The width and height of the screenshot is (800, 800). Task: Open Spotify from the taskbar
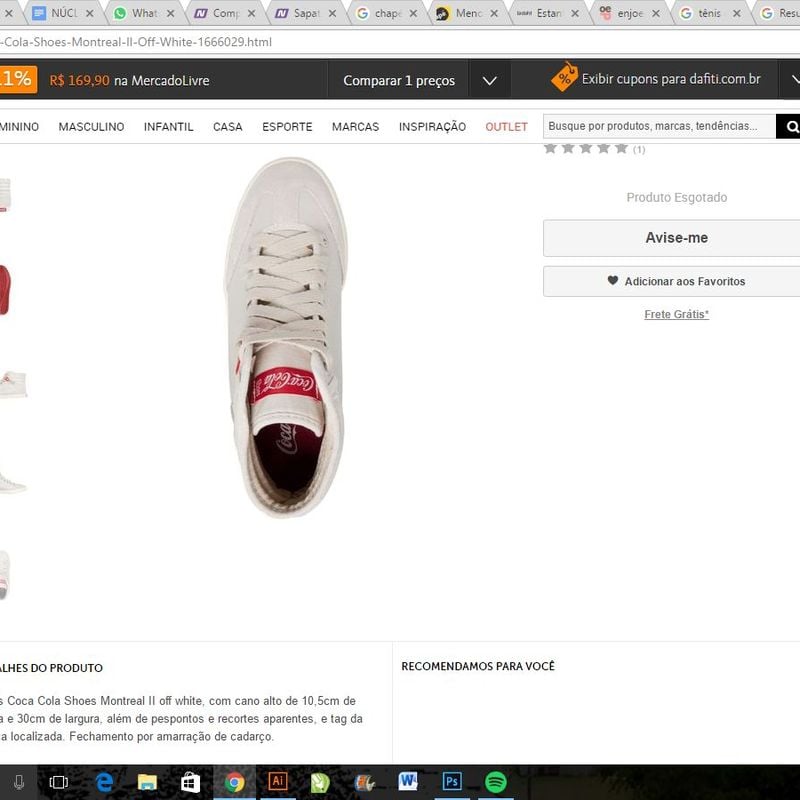coord(495,781)
